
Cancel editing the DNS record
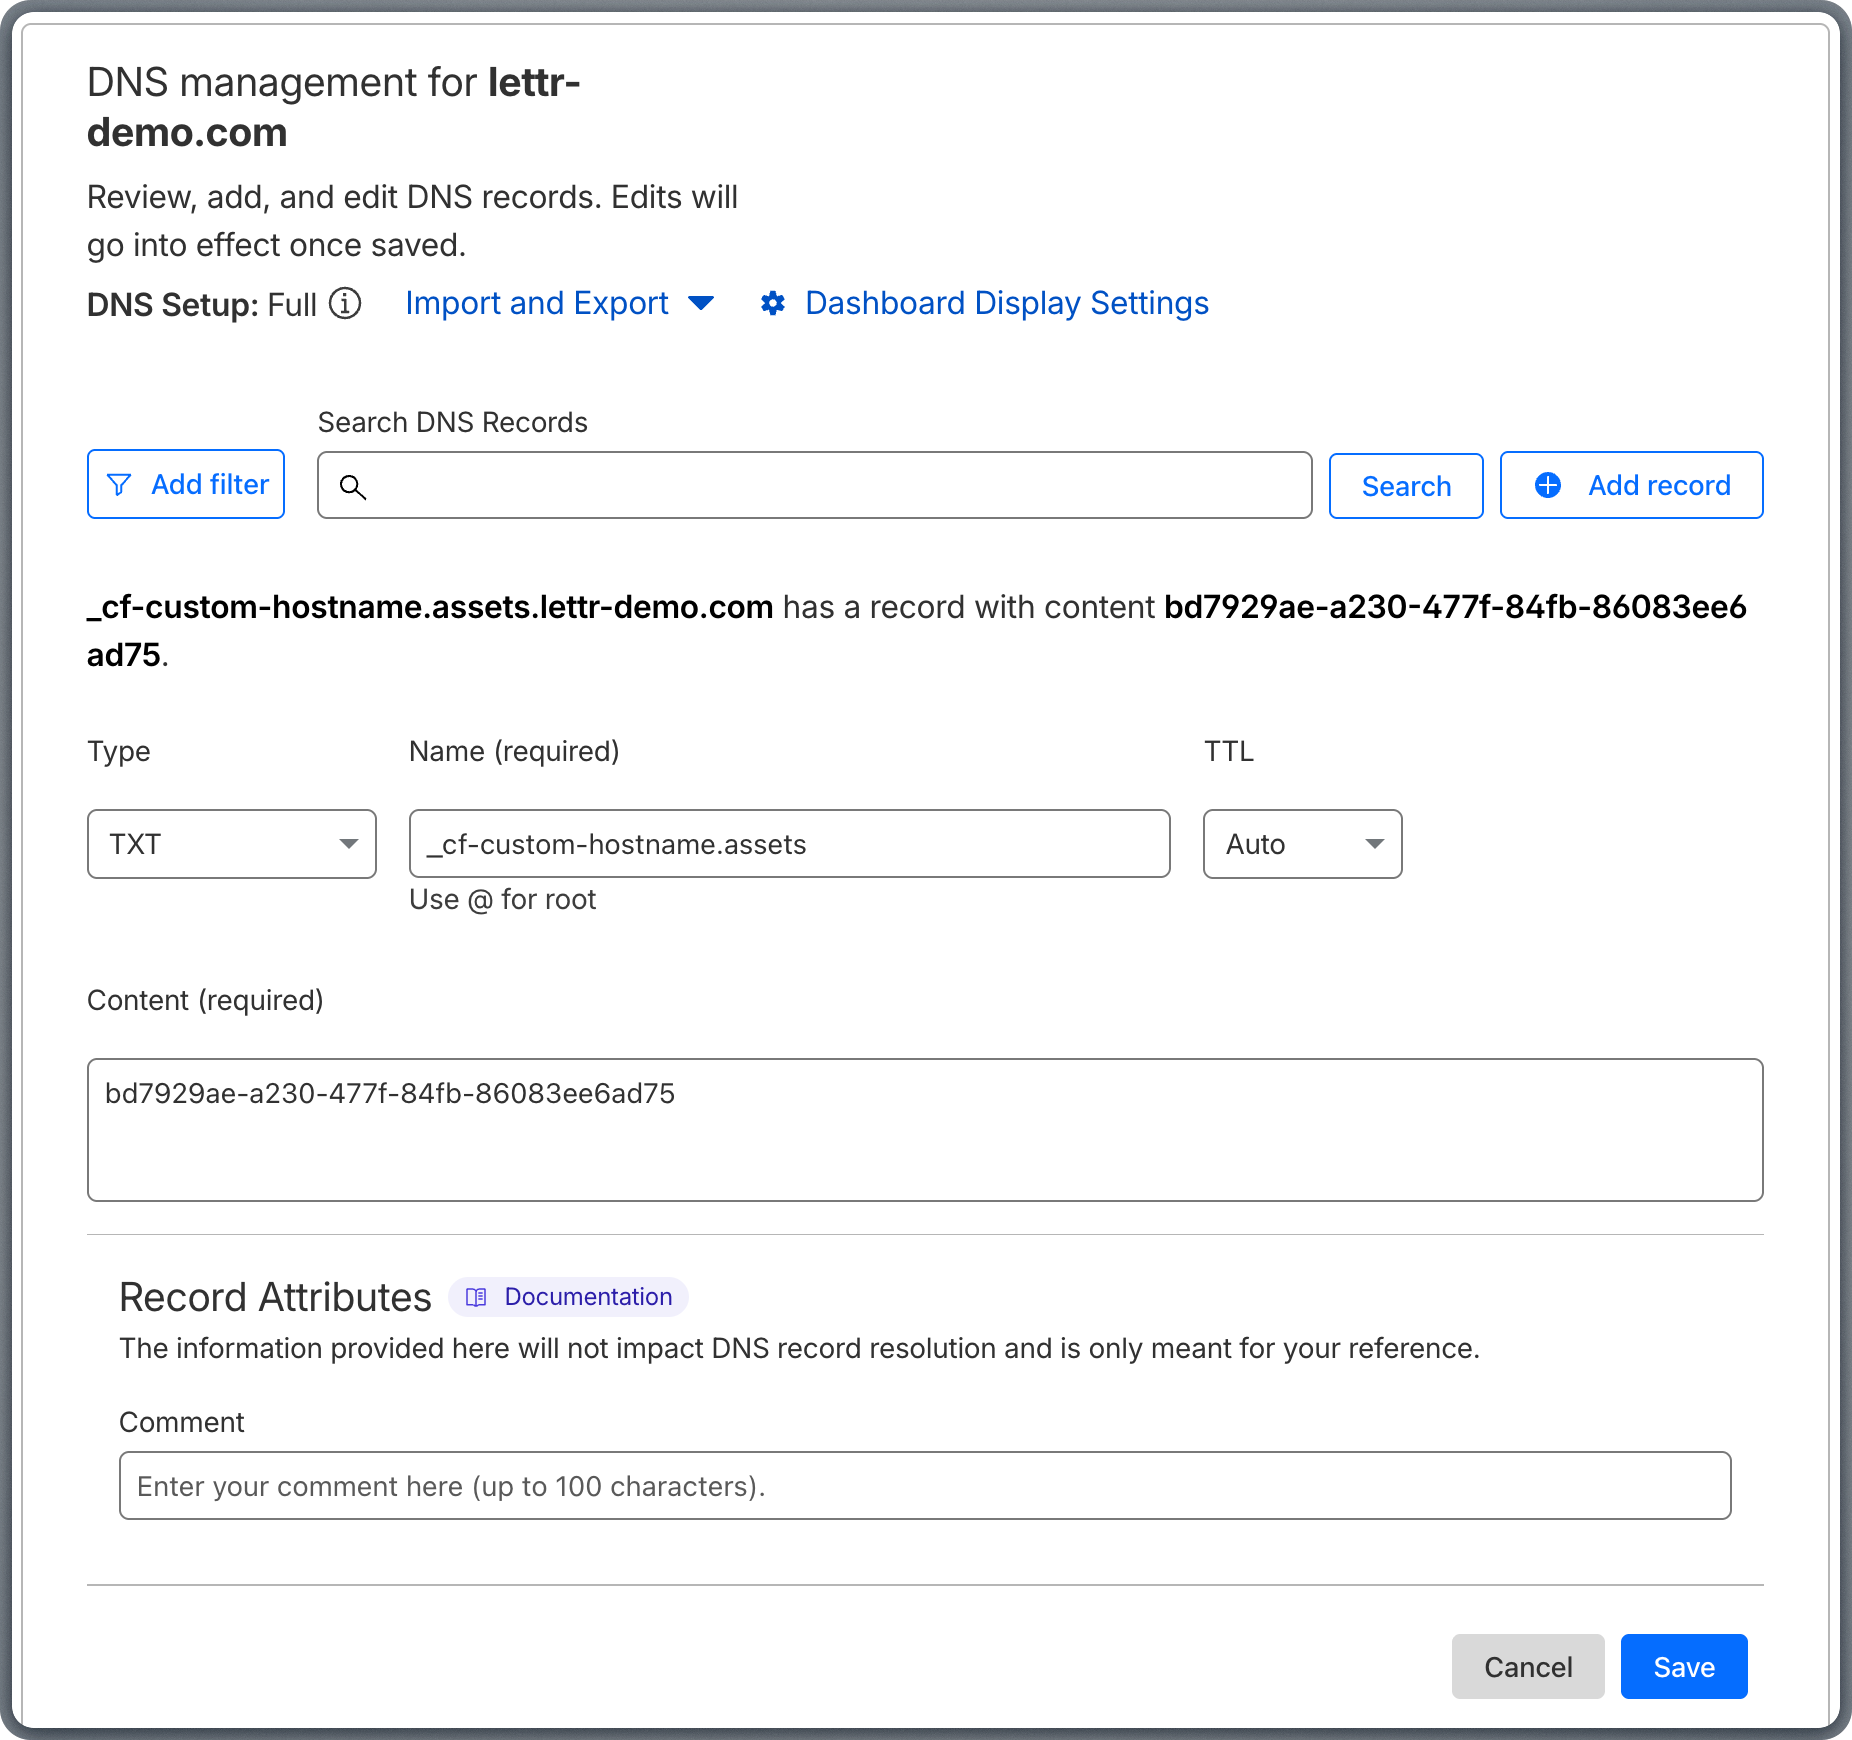[x=1527, y=1667]
